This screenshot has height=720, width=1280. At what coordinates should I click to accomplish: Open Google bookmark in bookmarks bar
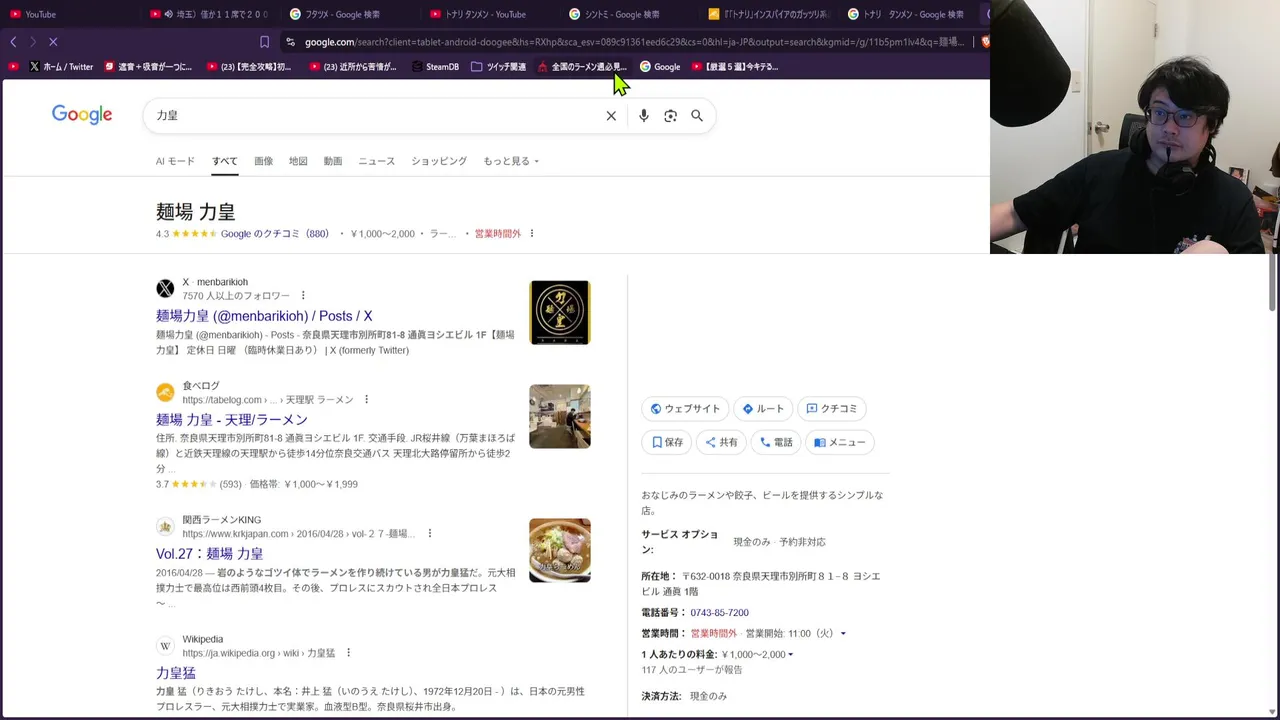click(x=660, y=67)
